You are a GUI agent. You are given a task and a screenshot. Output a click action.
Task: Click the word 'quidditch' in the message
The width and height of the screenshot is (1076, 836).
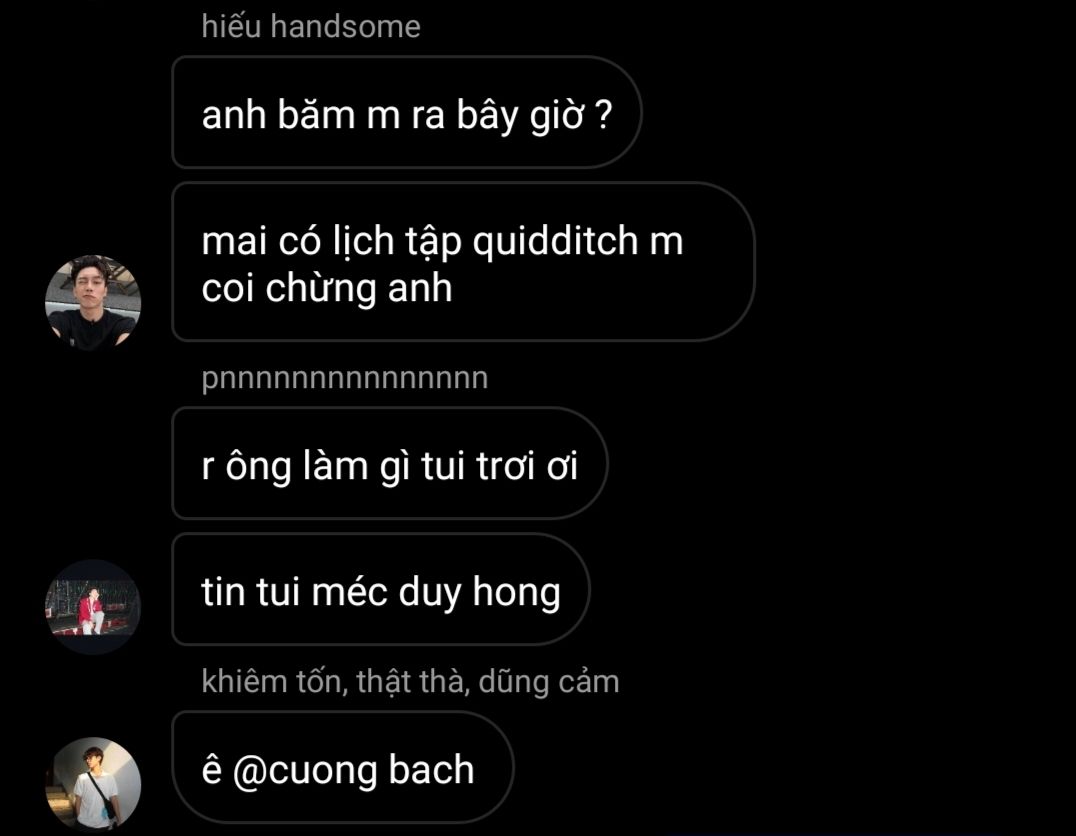(555, 241)
